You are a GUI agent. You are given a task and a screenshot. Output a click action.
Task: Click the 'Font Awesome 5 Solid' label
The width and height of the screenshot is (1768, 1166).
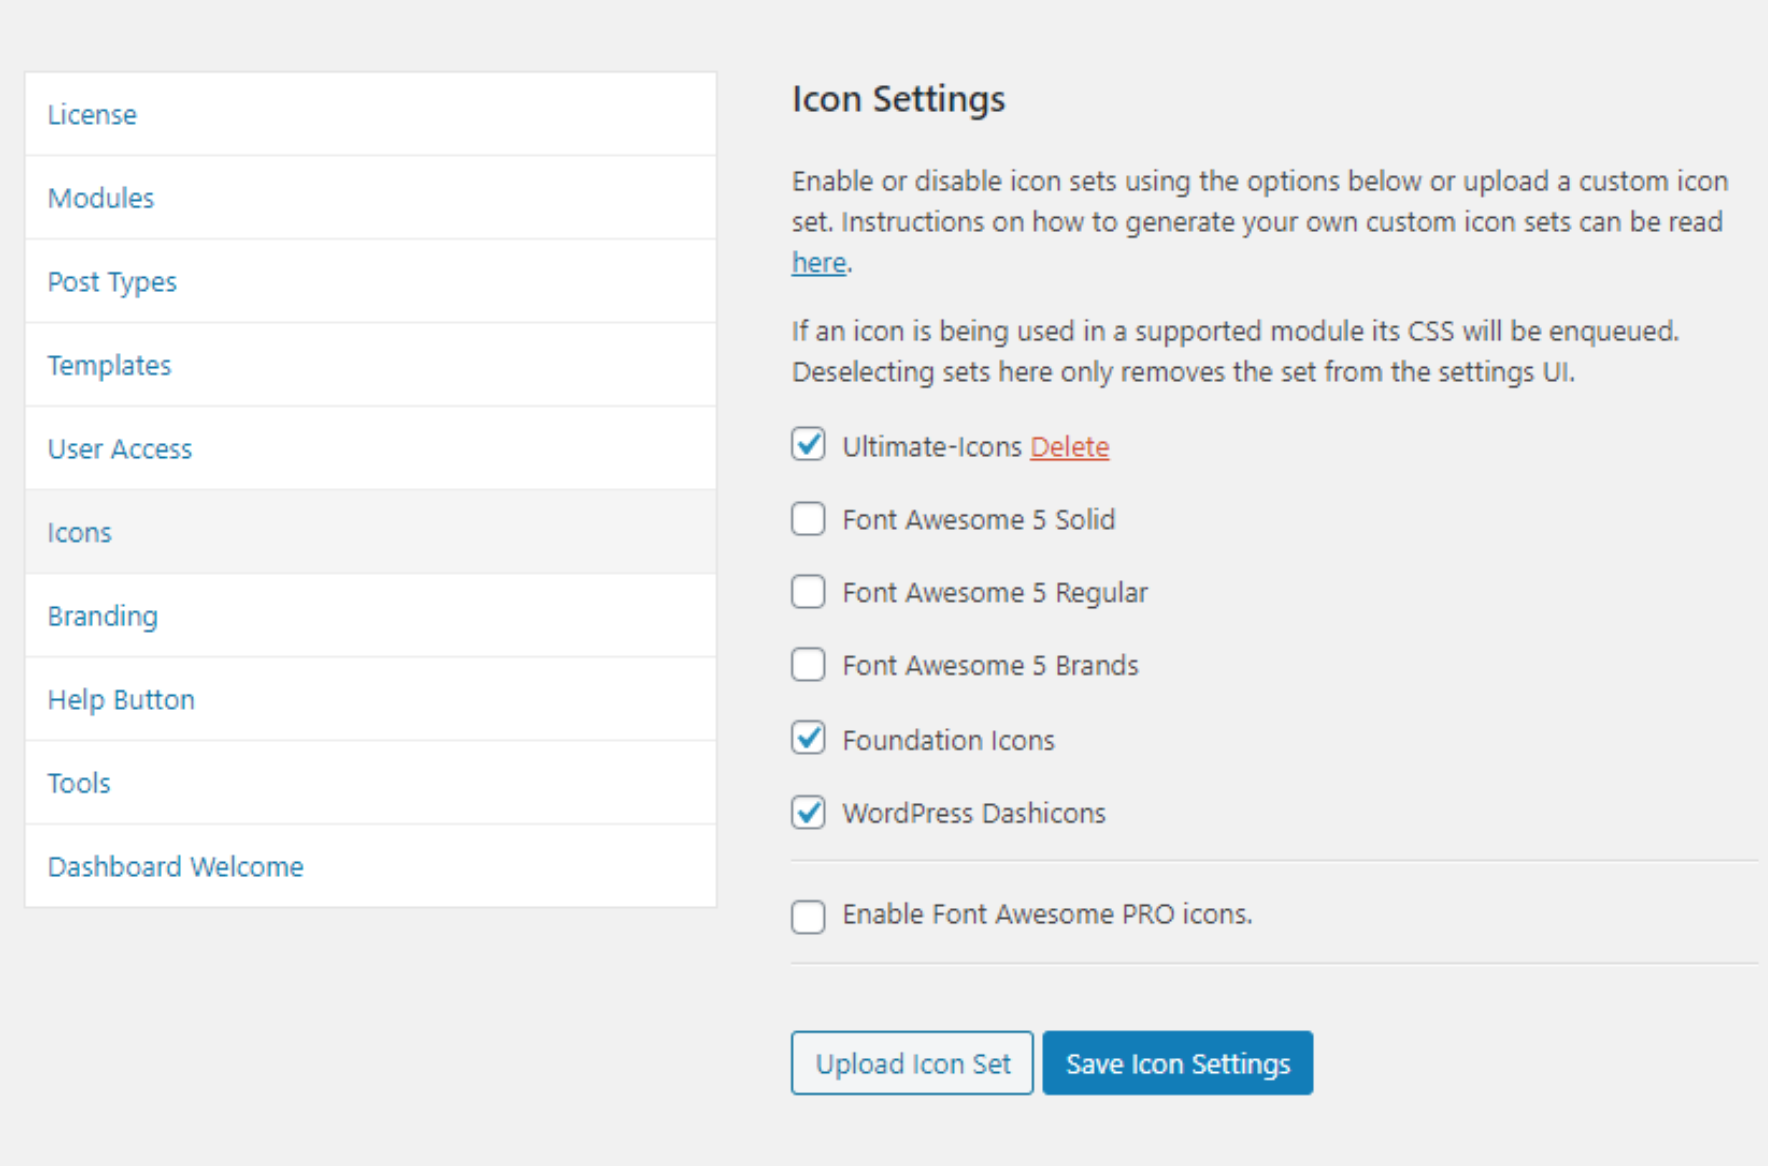pos(979,520)
